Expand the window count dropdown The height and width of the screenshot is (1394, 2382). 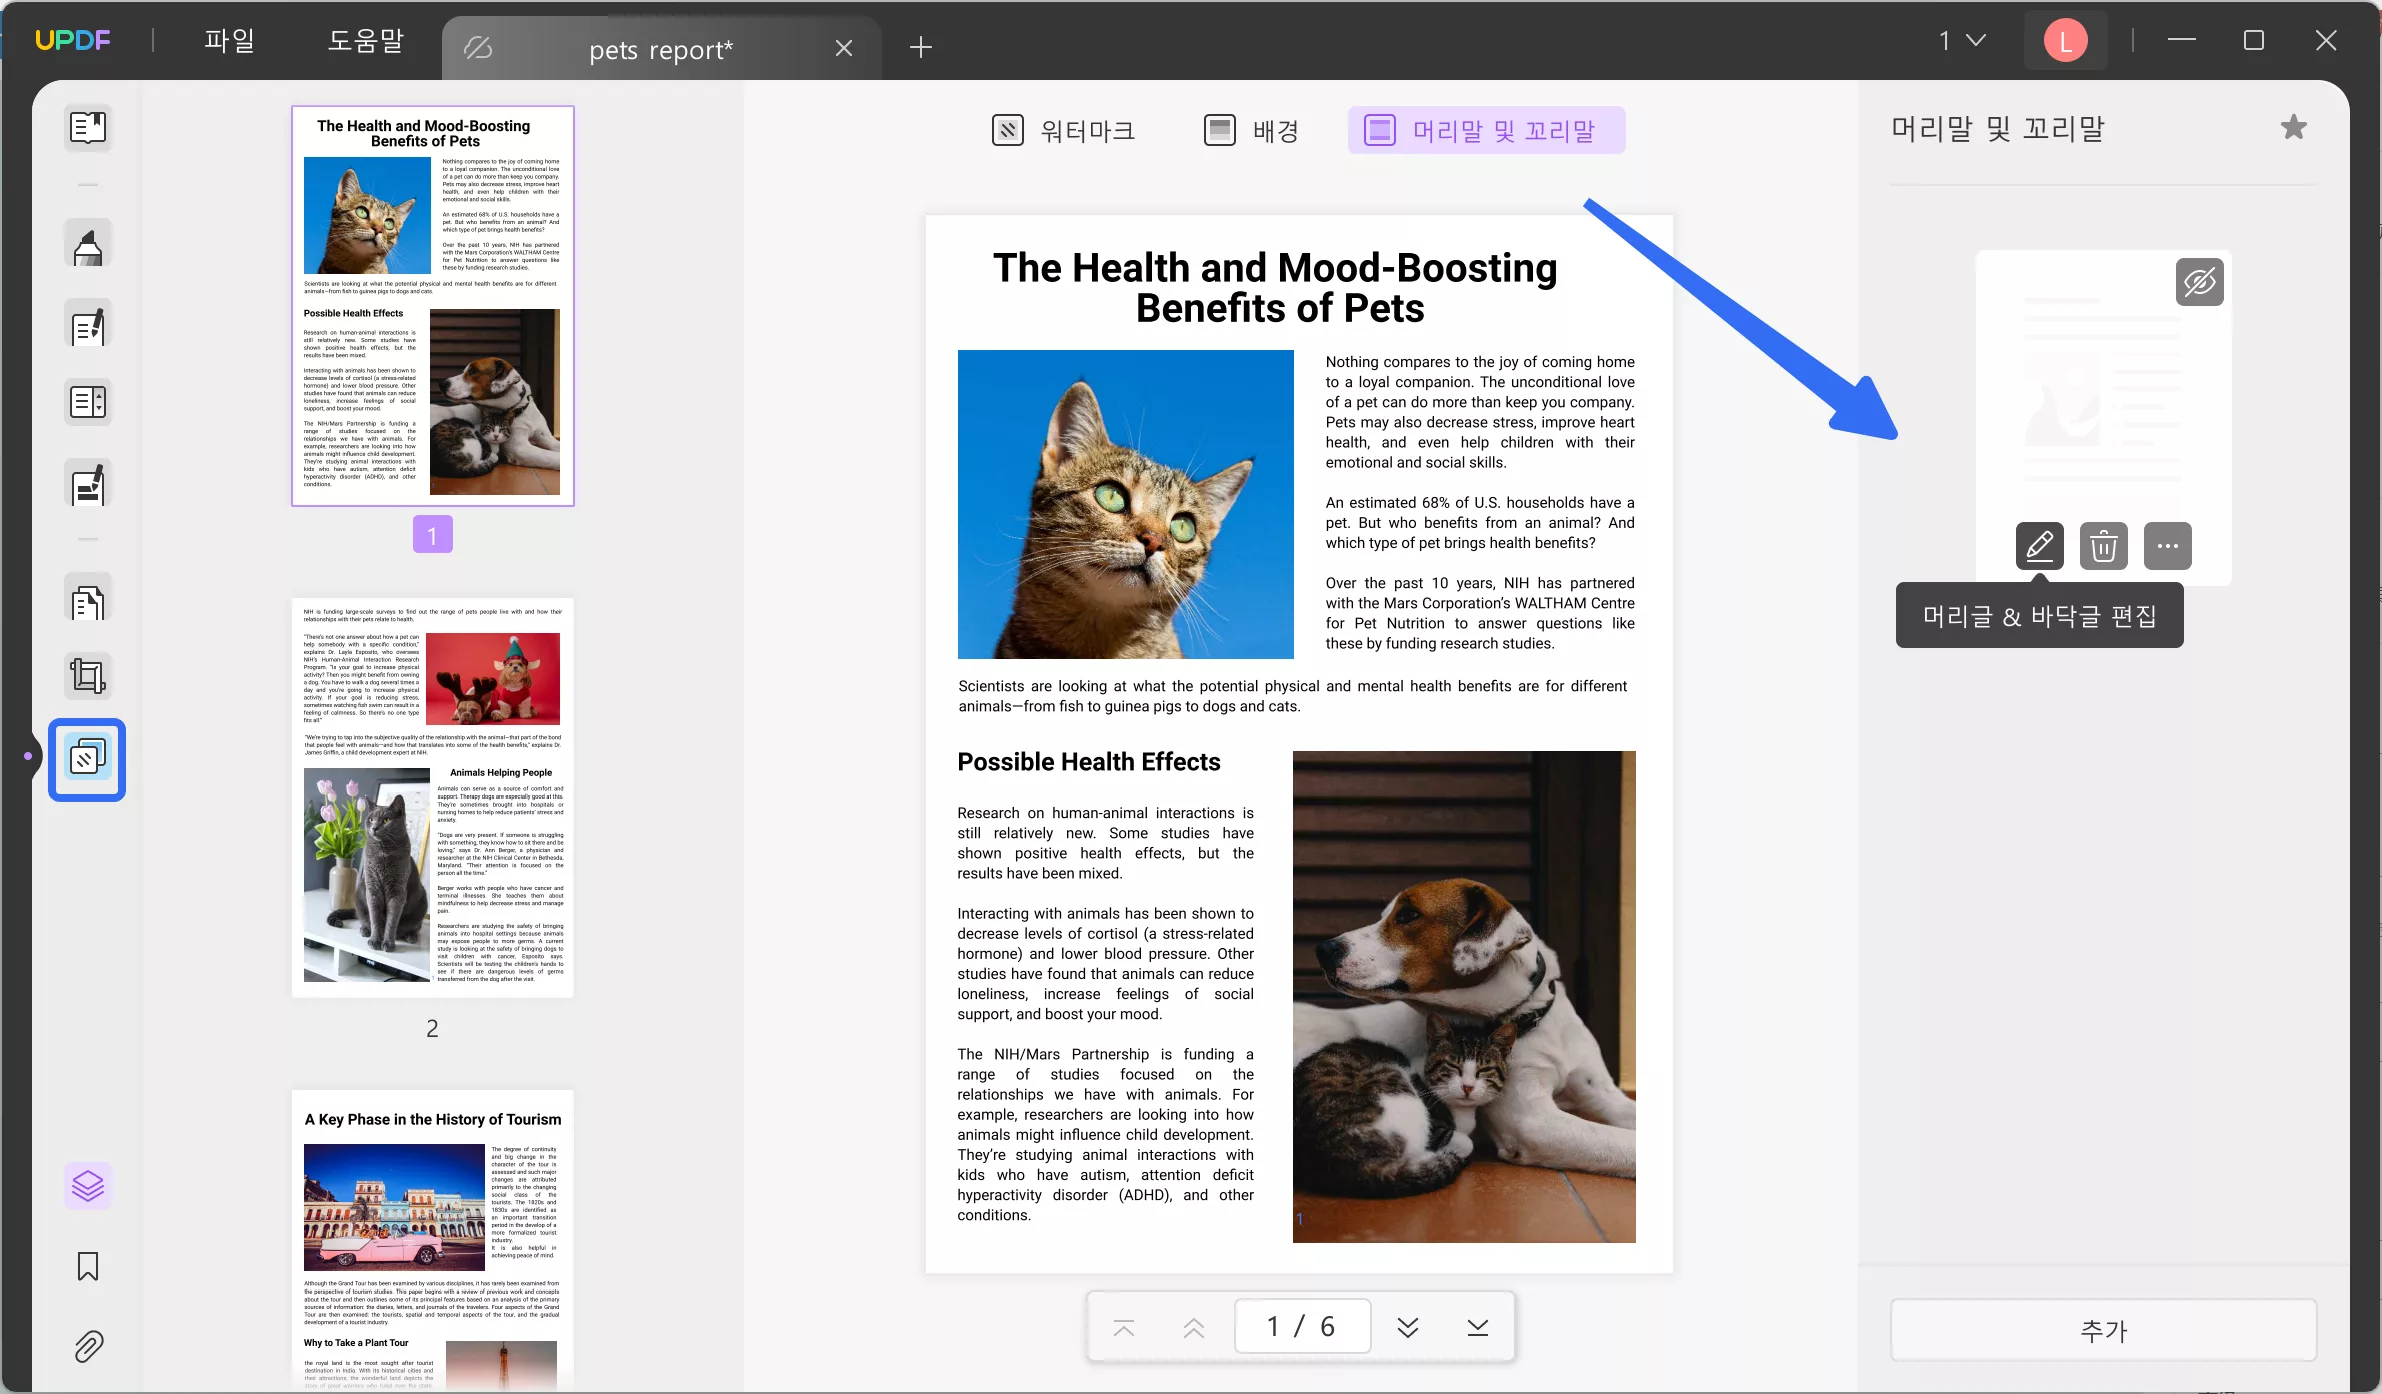(1962, 40)
